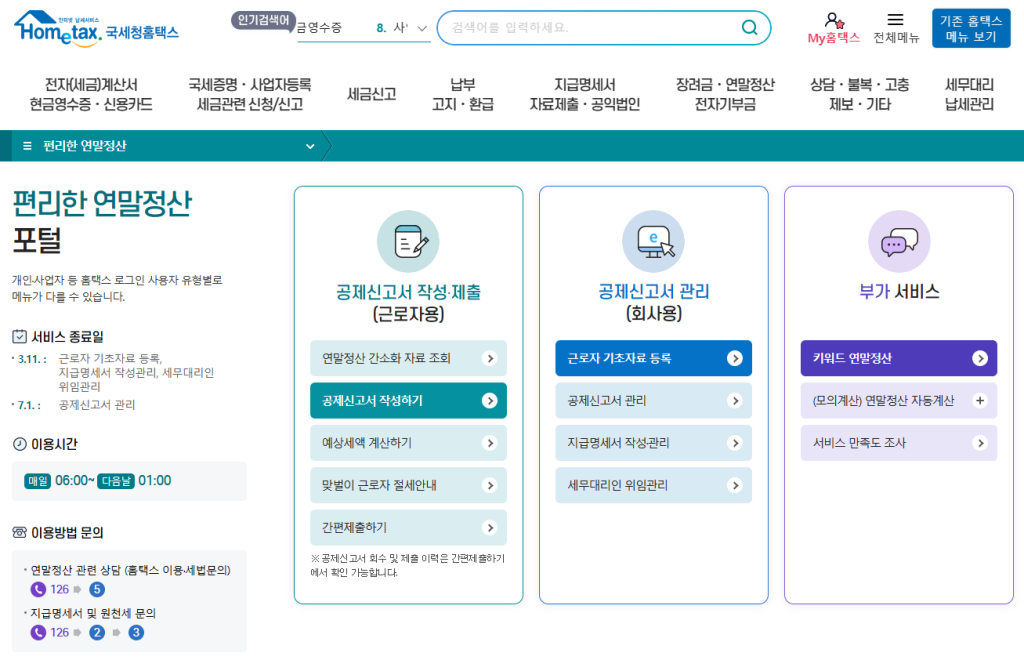Click the Hometax logo
The image size is (1024, 660).
pyautogui.click(x=96, y=28)
